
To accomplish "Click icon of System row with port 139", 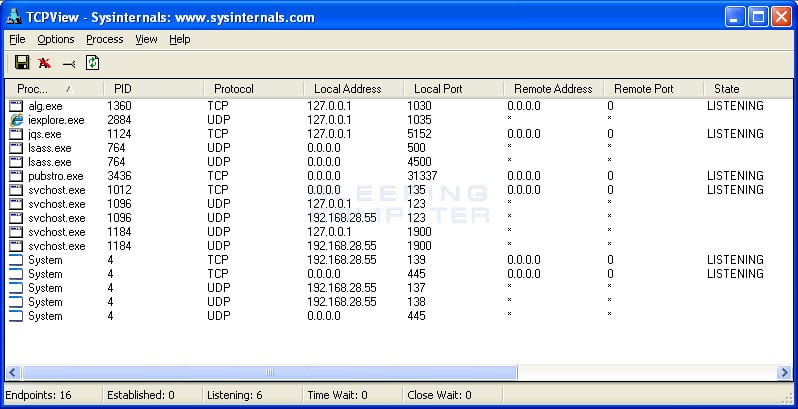I will (16, 260).
